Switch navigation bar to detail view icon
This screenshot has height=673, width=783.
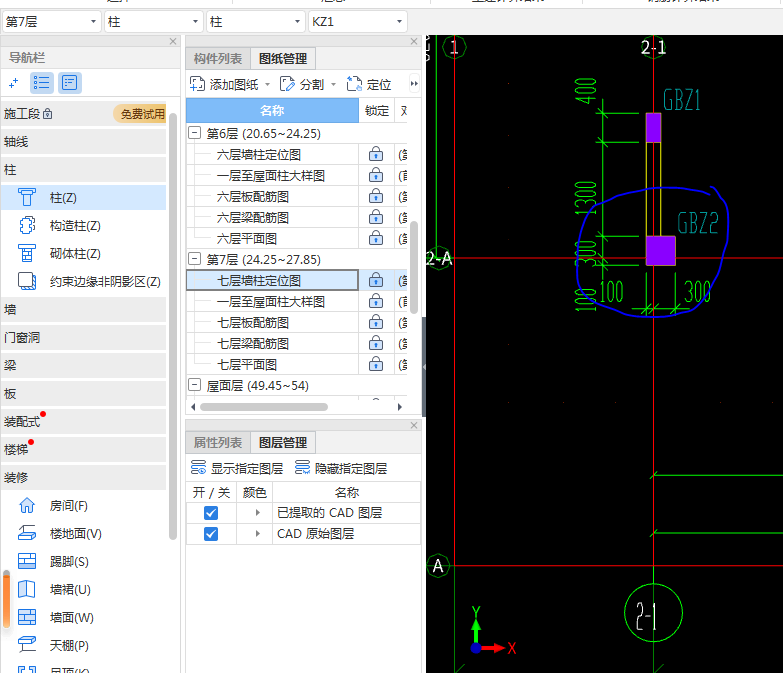pyautogui.click(x=69, y=83)
